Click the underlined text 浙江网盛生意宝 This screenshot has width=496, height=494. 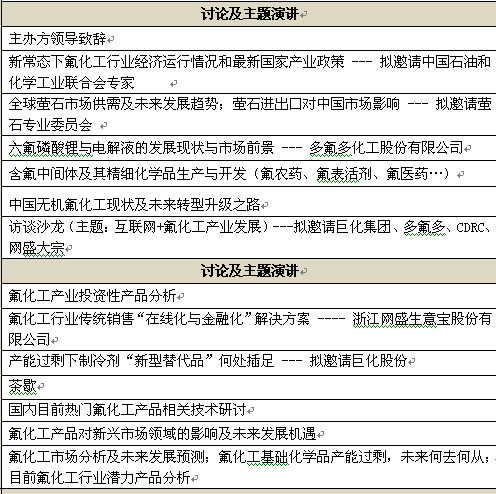[x=395, y=319]
